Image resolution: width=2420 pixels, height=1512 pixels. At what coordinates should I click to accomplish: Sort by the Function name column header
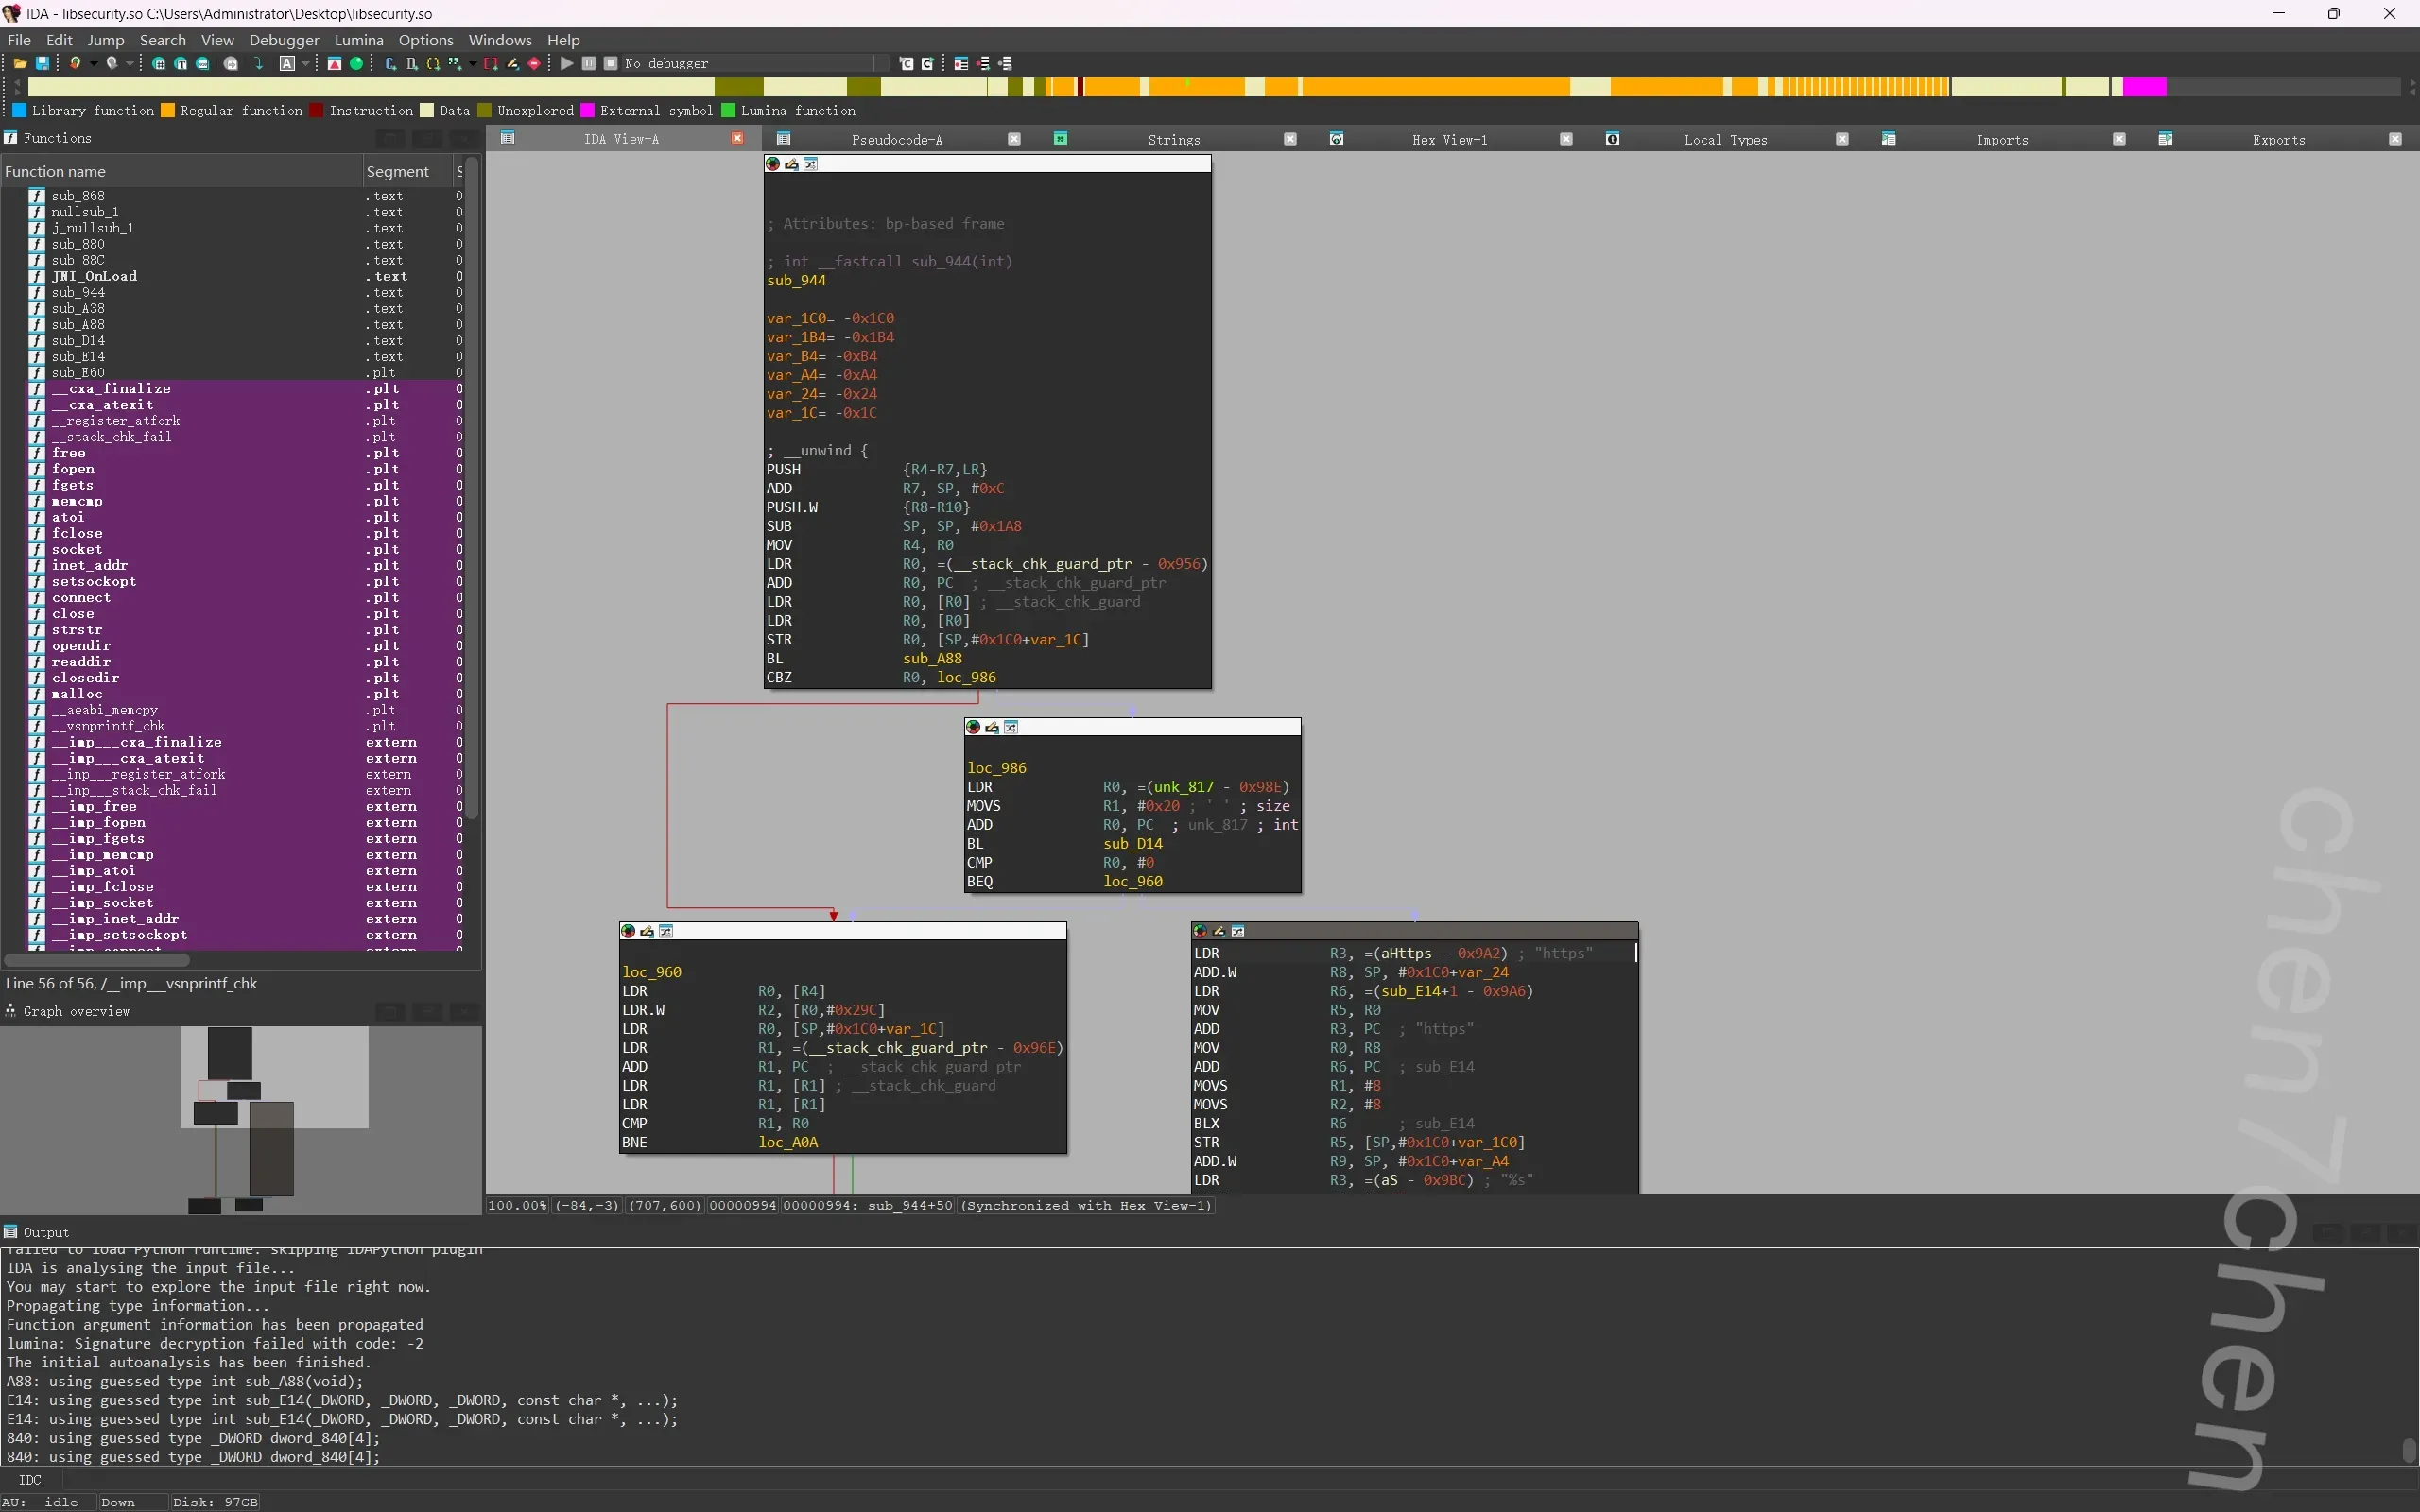coord(181,171)
